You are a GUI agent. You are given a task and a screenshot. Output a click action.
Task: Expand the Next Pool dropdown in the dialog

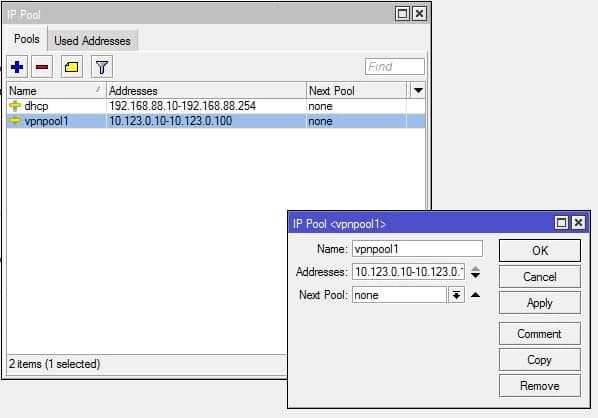[x=456, y=295]
